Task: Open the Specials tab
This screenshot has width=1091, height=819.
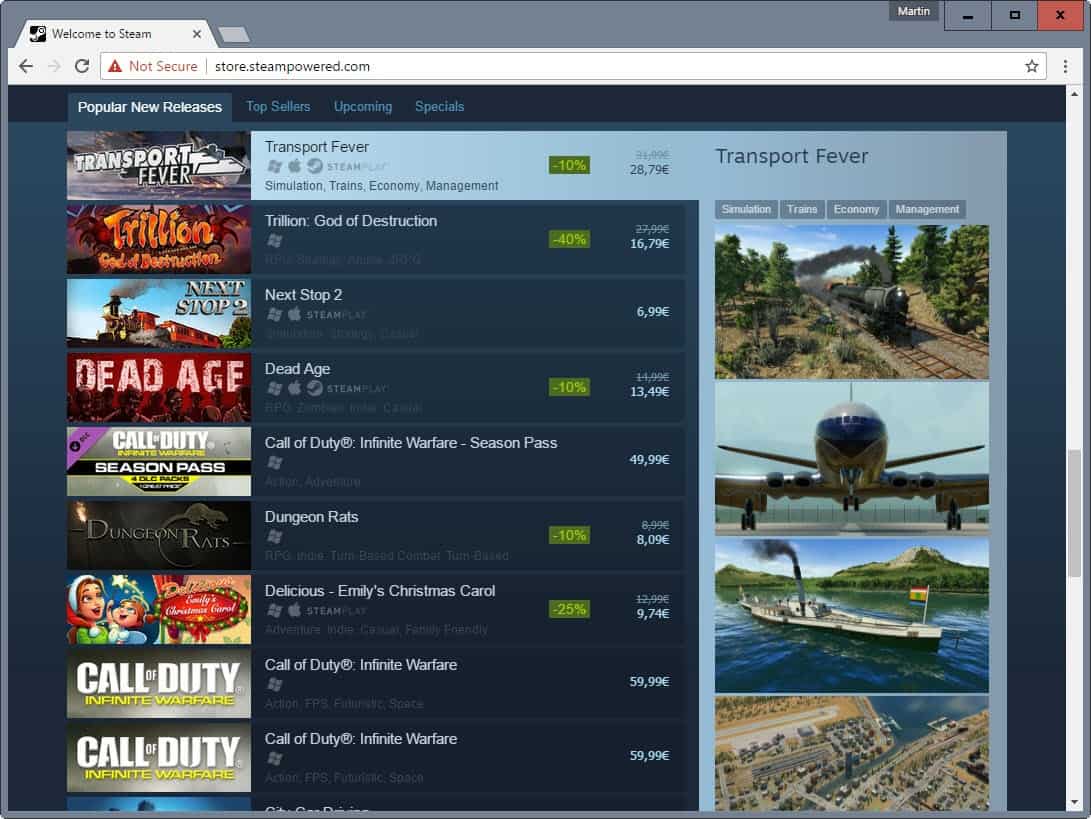Action: pyautogui.click(x=439, y=106)
